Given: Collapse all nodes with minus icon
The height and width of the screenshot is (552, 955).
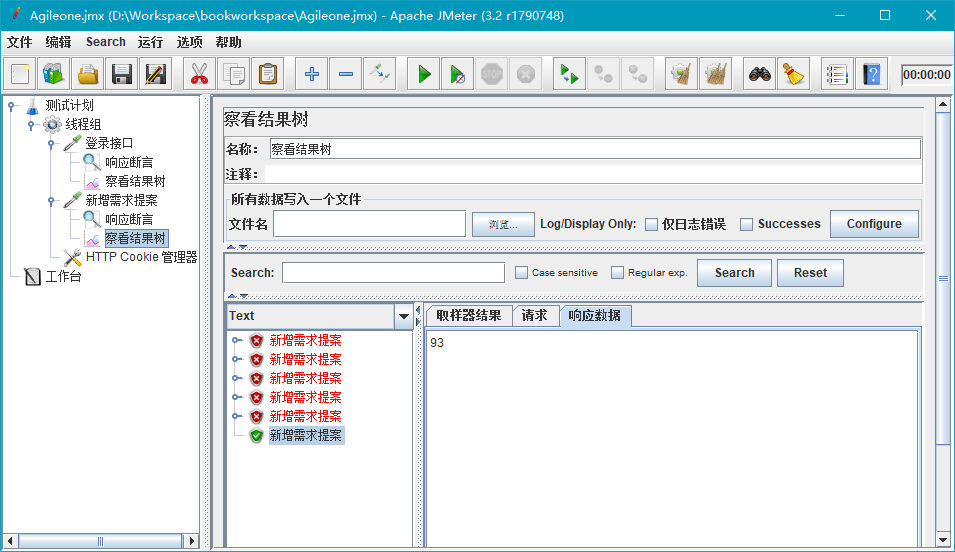Looking at the screenshot, I should click(345, 74).
